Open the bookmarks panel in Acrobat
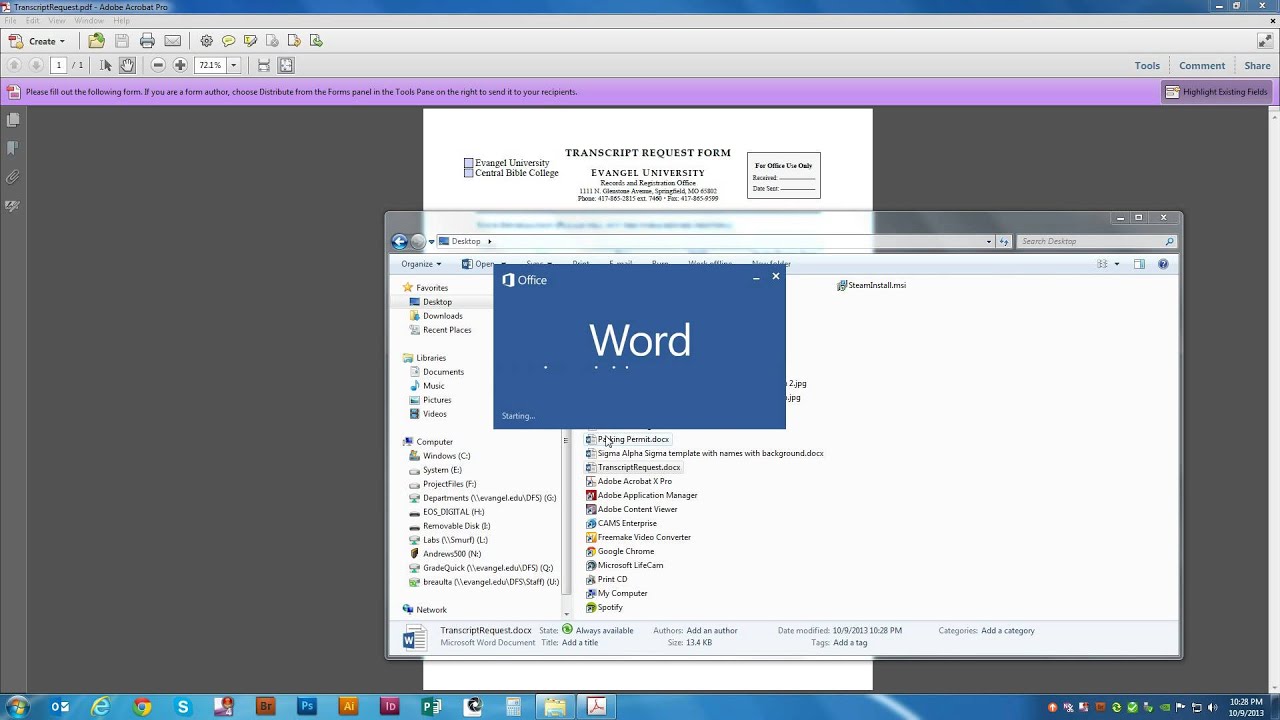The height and width of the screenshot is (720, 1280). 13,148
